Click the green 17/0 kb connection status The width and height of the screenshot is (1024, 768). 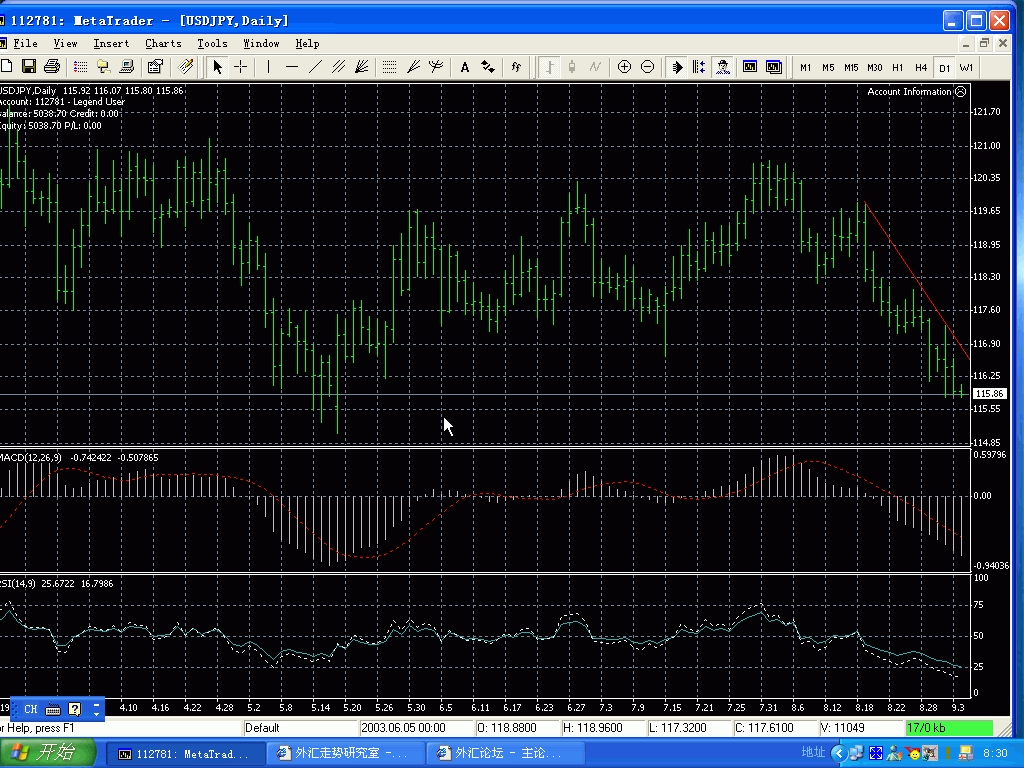coord(950,728)
